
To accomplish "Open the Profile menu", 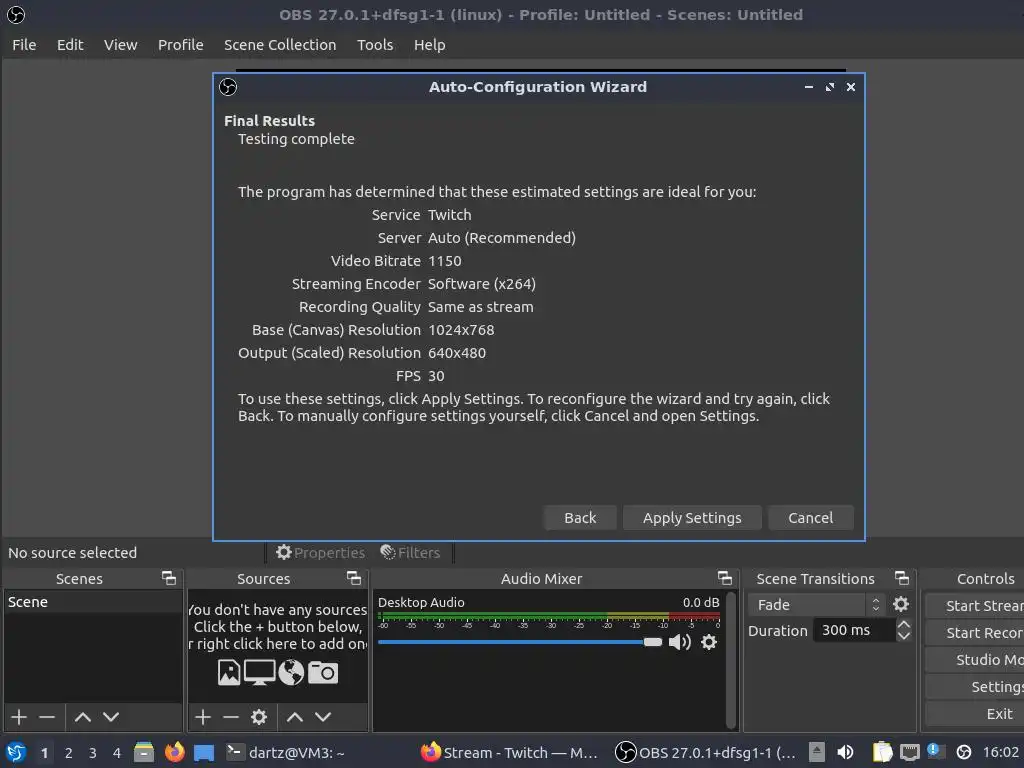I will 181,45.
